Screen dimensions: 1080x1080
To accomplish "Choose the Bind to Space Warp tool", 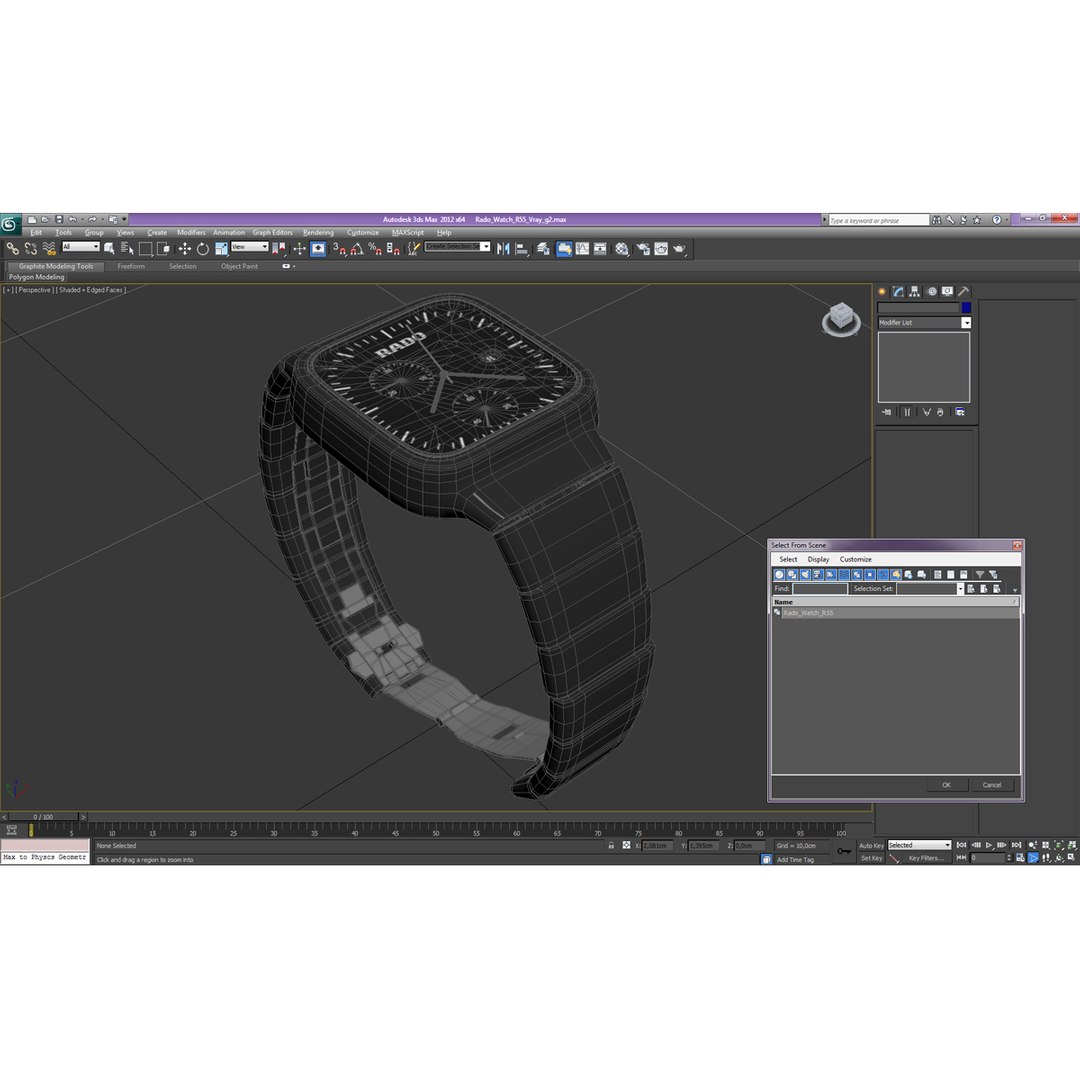I will (49, 249).
